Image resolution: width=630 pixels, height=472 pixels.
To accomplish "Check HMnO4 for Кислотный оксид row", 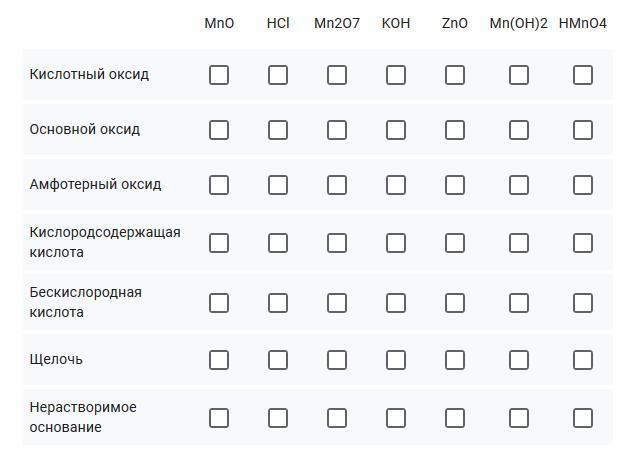I will point(583,75).
